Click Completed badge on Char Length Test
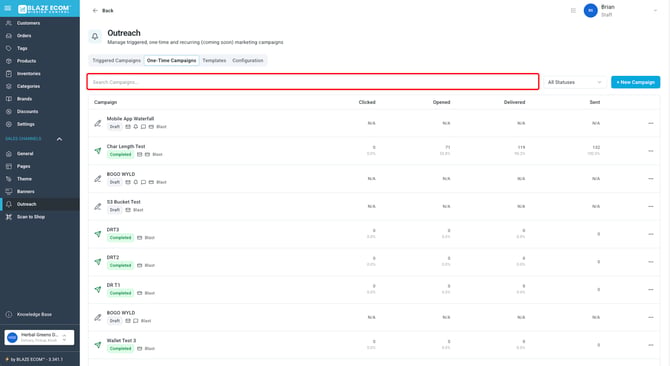Viewport: 670px width, 366px height. click(120, 155)
